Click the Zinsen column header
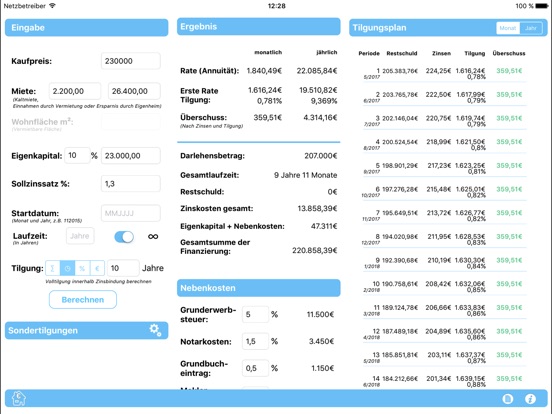 pyautogui.click(x=441, y=53)
